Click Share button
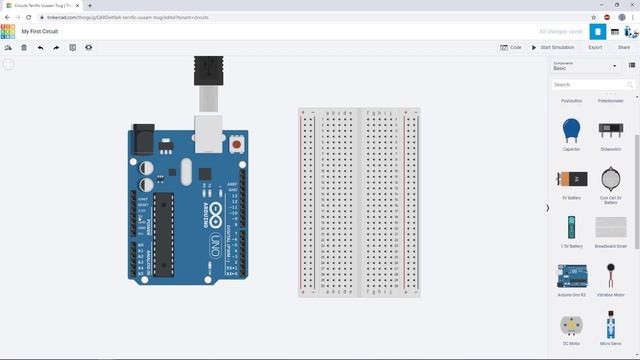Screen dimensions: 640x360 pyautogui.click(x=624, y=47)
